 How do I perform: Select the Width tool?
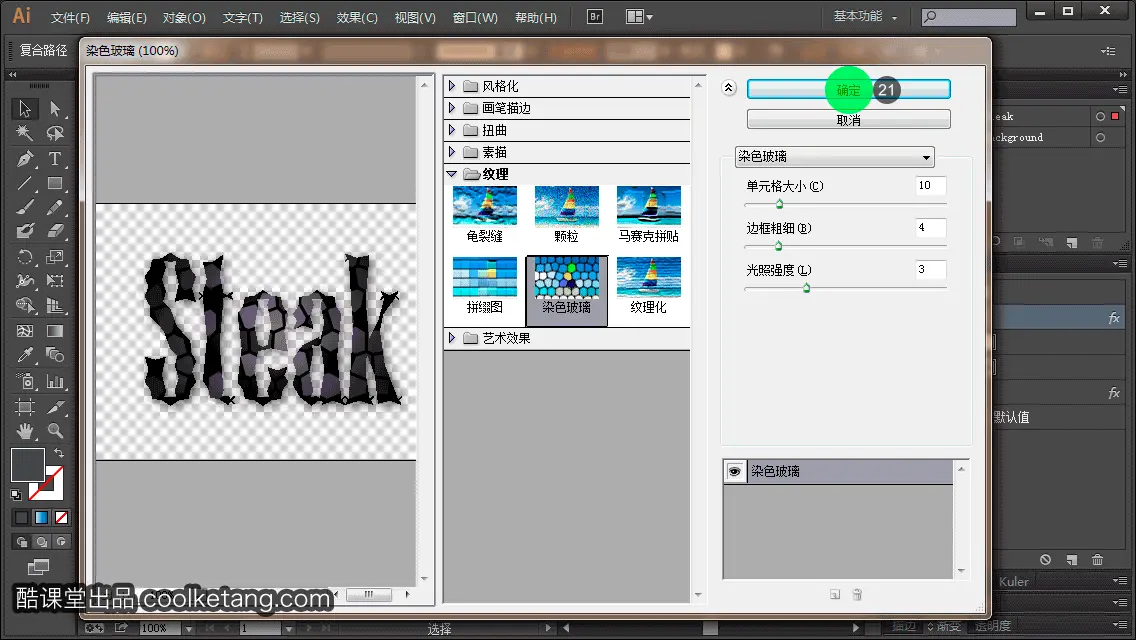click(x=25, y=280)
